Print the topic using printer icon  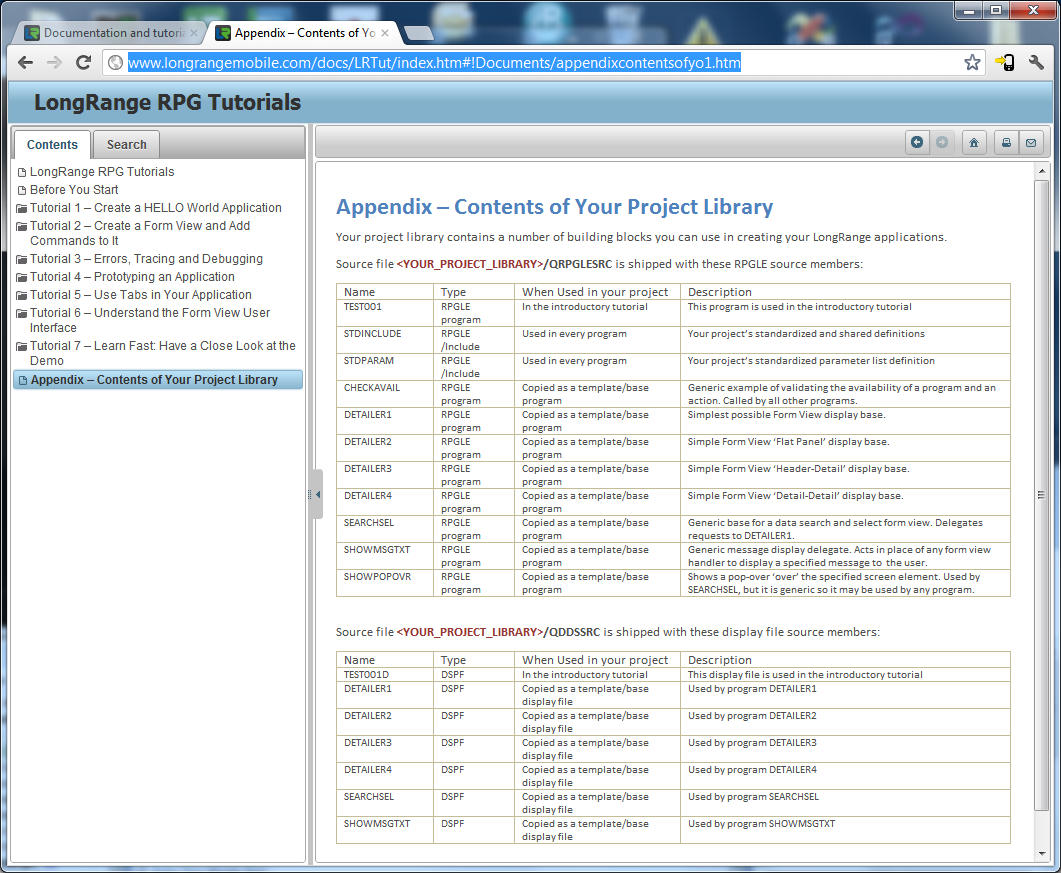1006,142
